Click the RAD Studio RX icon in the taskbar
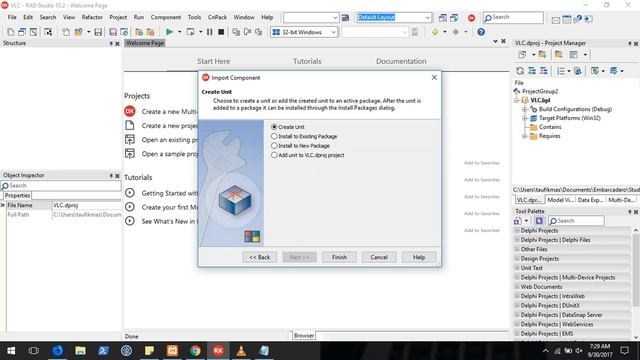 pos(218,351)
